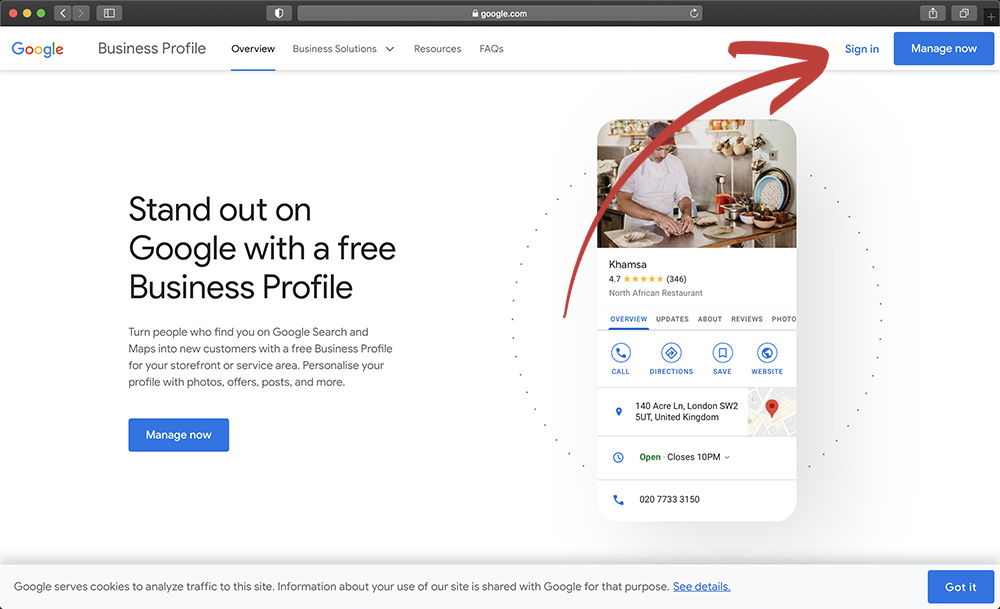Open the Overview navigation tab

coord(253,48)
